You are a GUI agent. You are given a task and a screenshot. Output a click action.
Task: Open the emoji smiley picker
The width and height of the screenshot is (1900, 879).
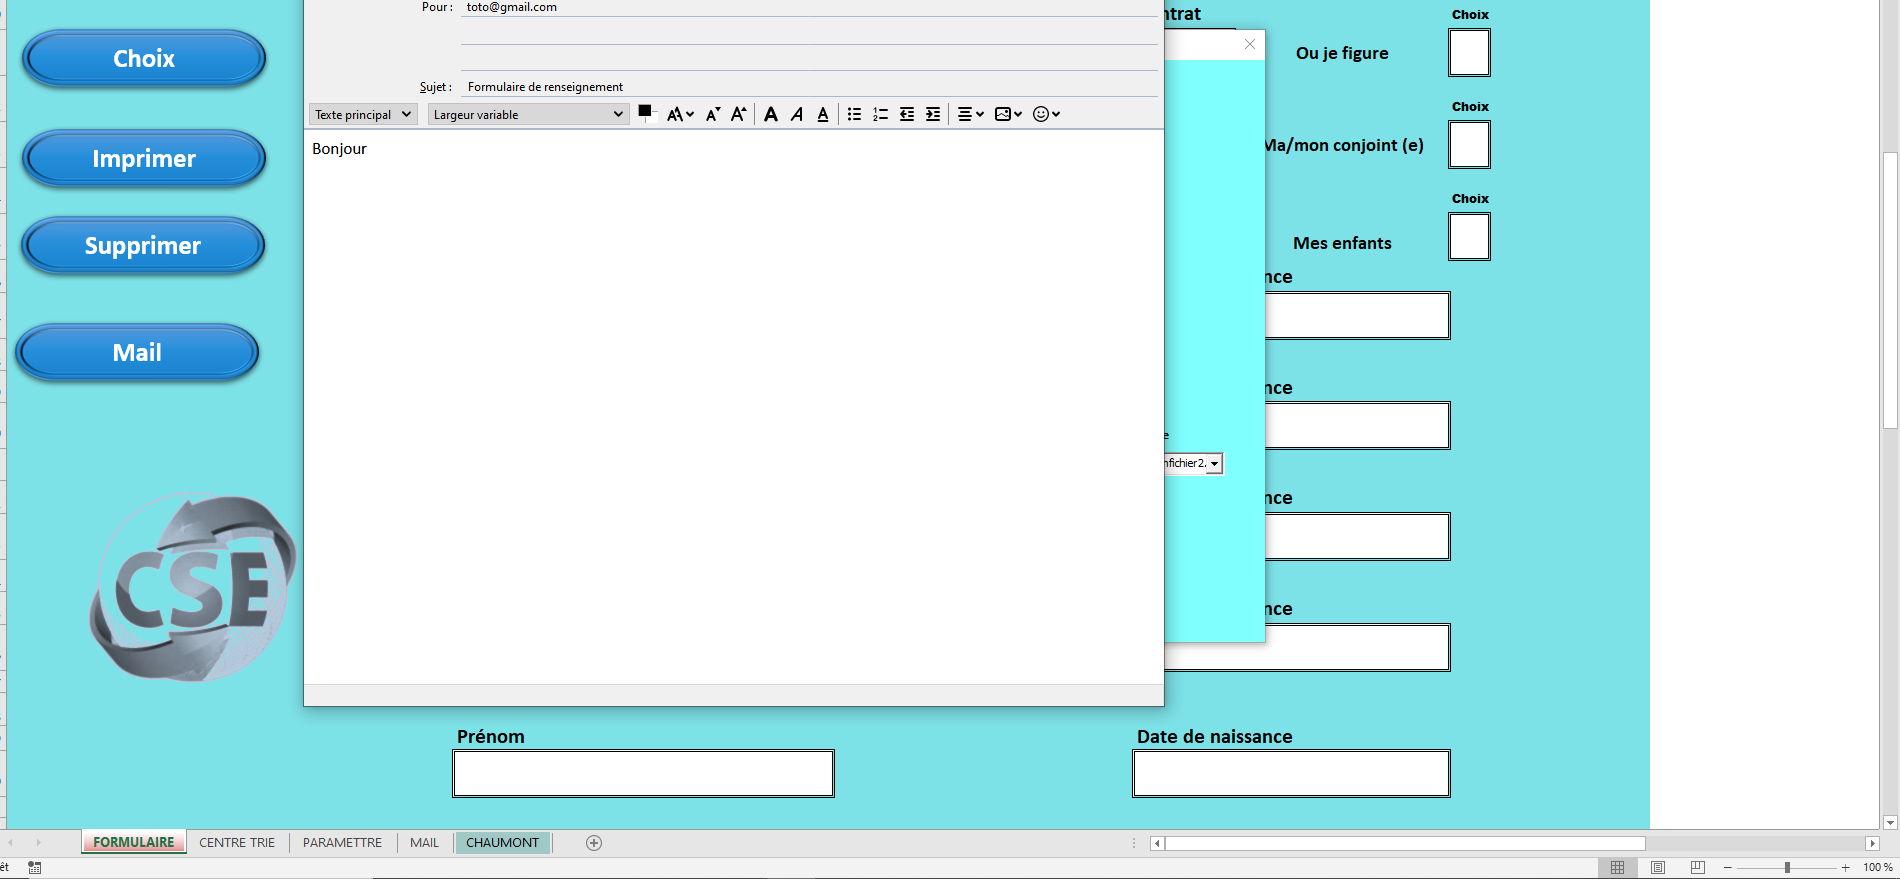click(1045, 114)
